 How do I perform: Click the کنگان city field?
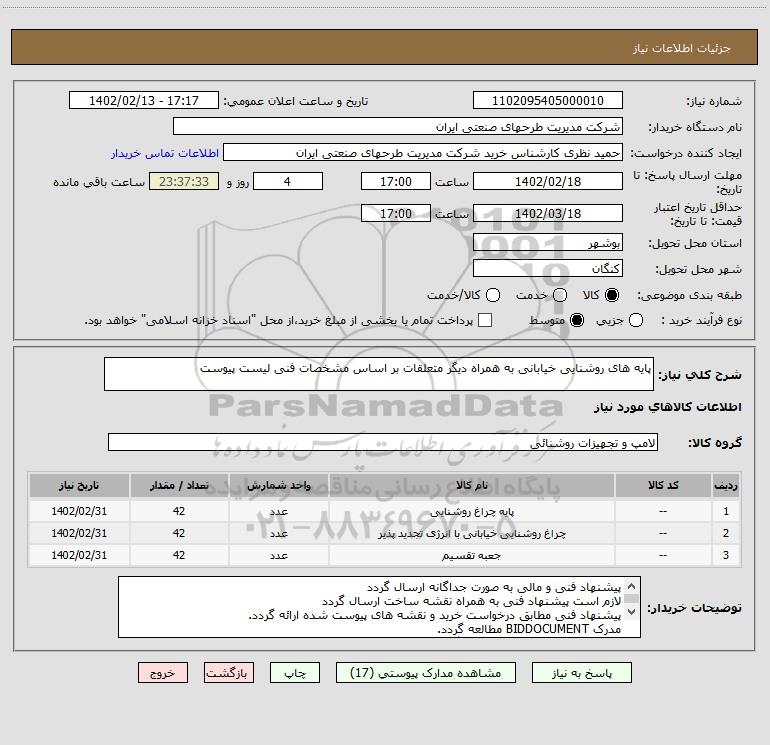click(x=548, y=269)
